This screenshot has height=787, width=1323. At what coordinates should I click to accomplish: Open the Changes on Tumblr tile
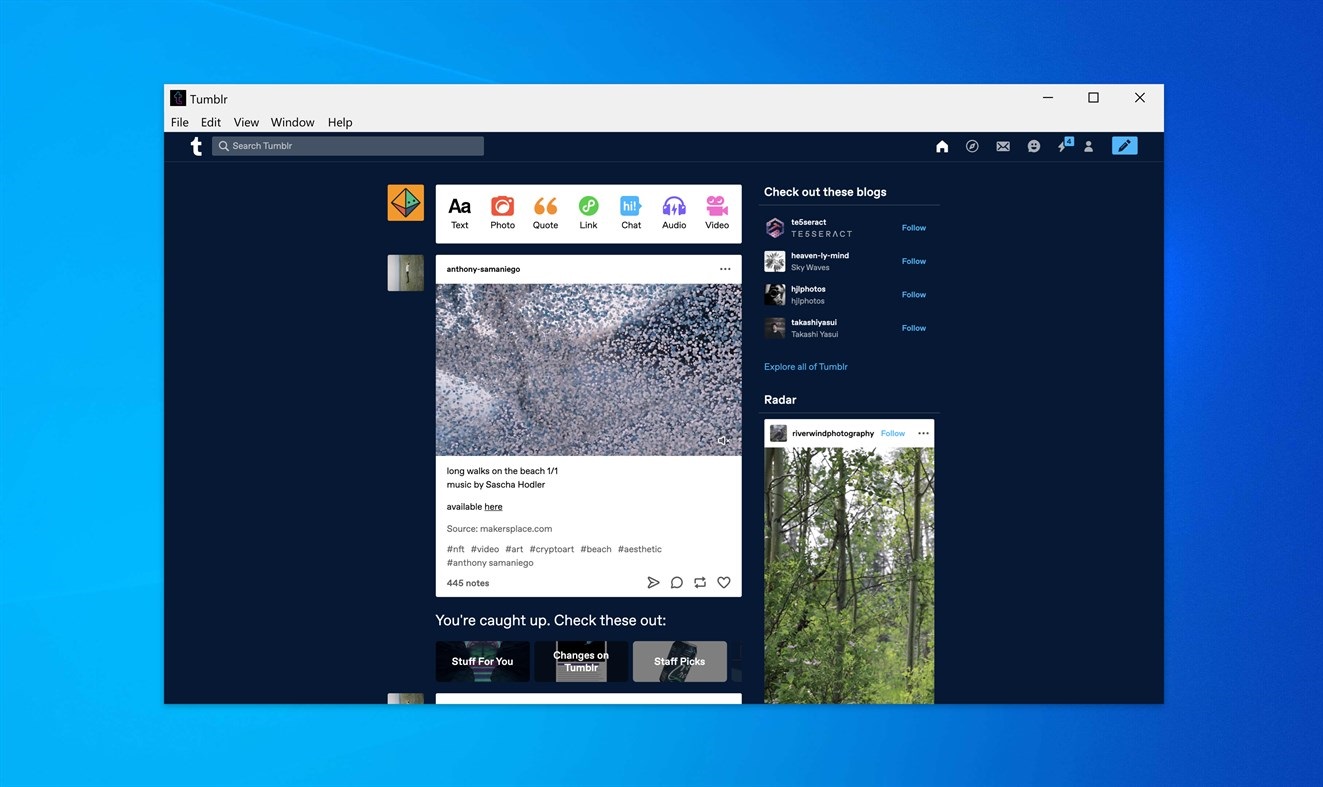[x=581, y=661]
